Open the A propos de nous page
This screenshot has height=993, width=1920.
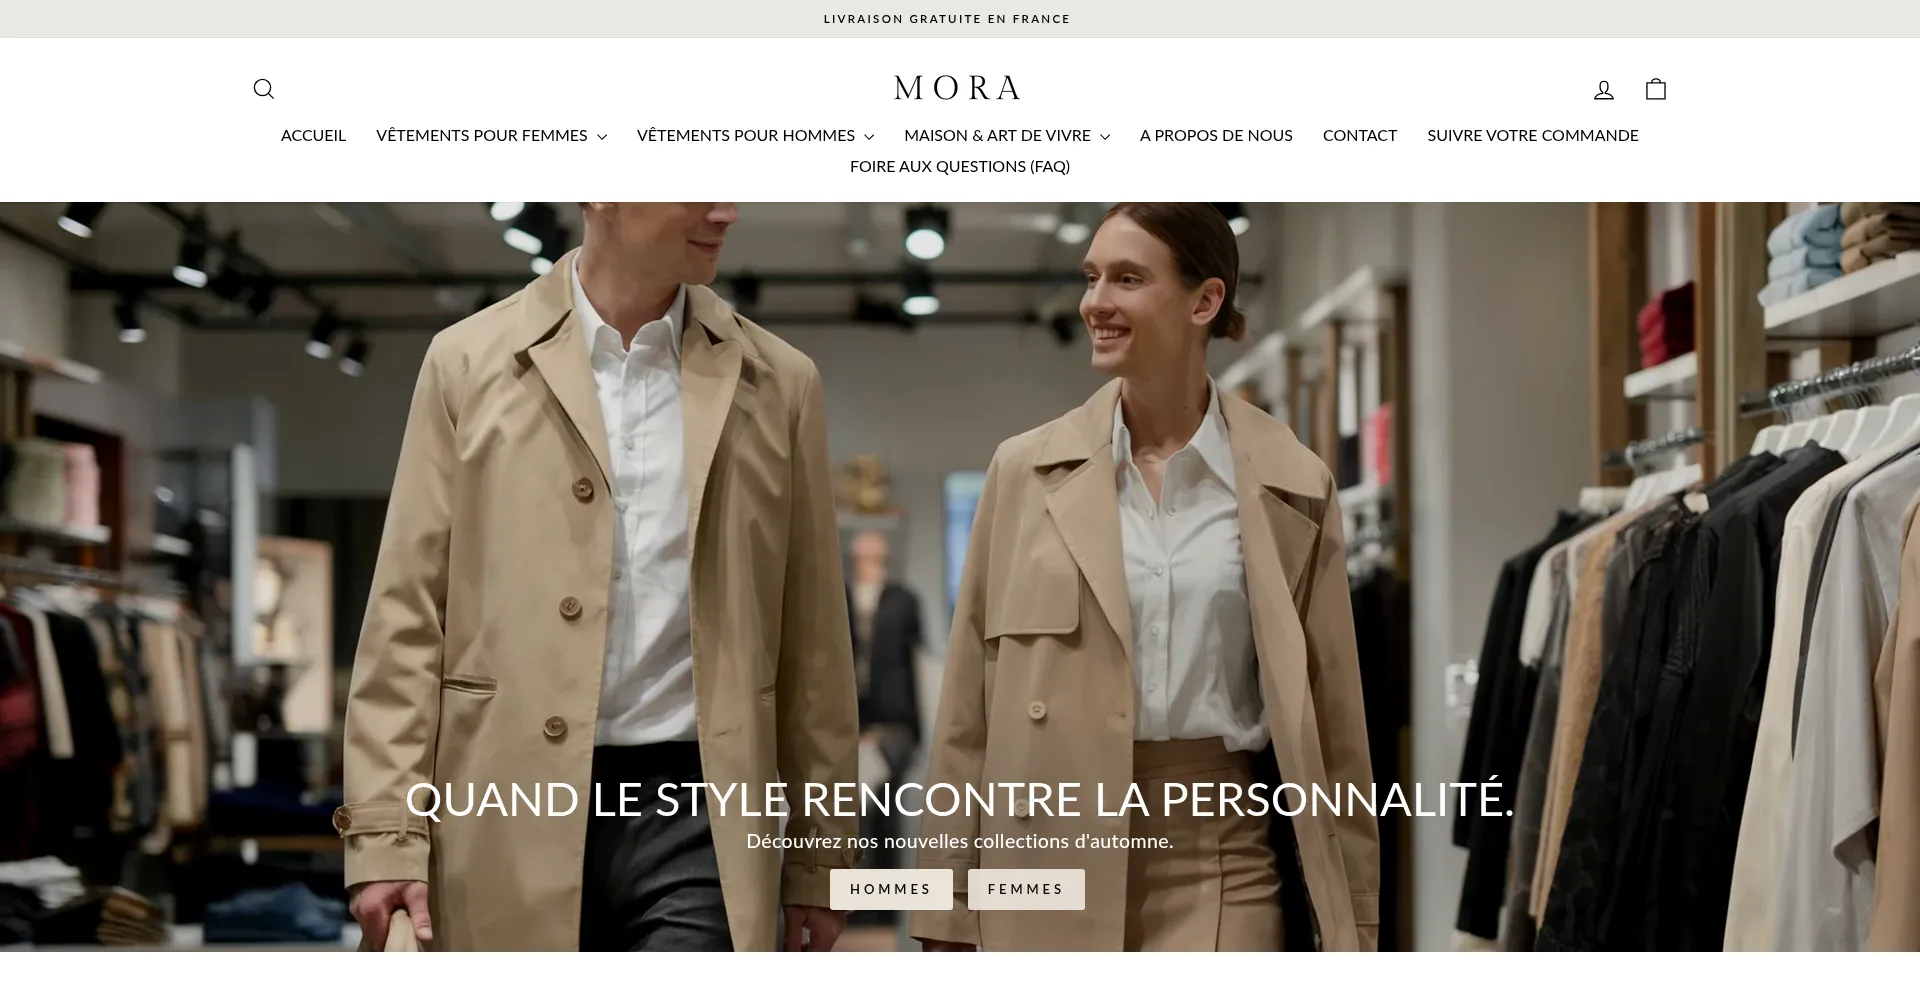coord(1216,135)
